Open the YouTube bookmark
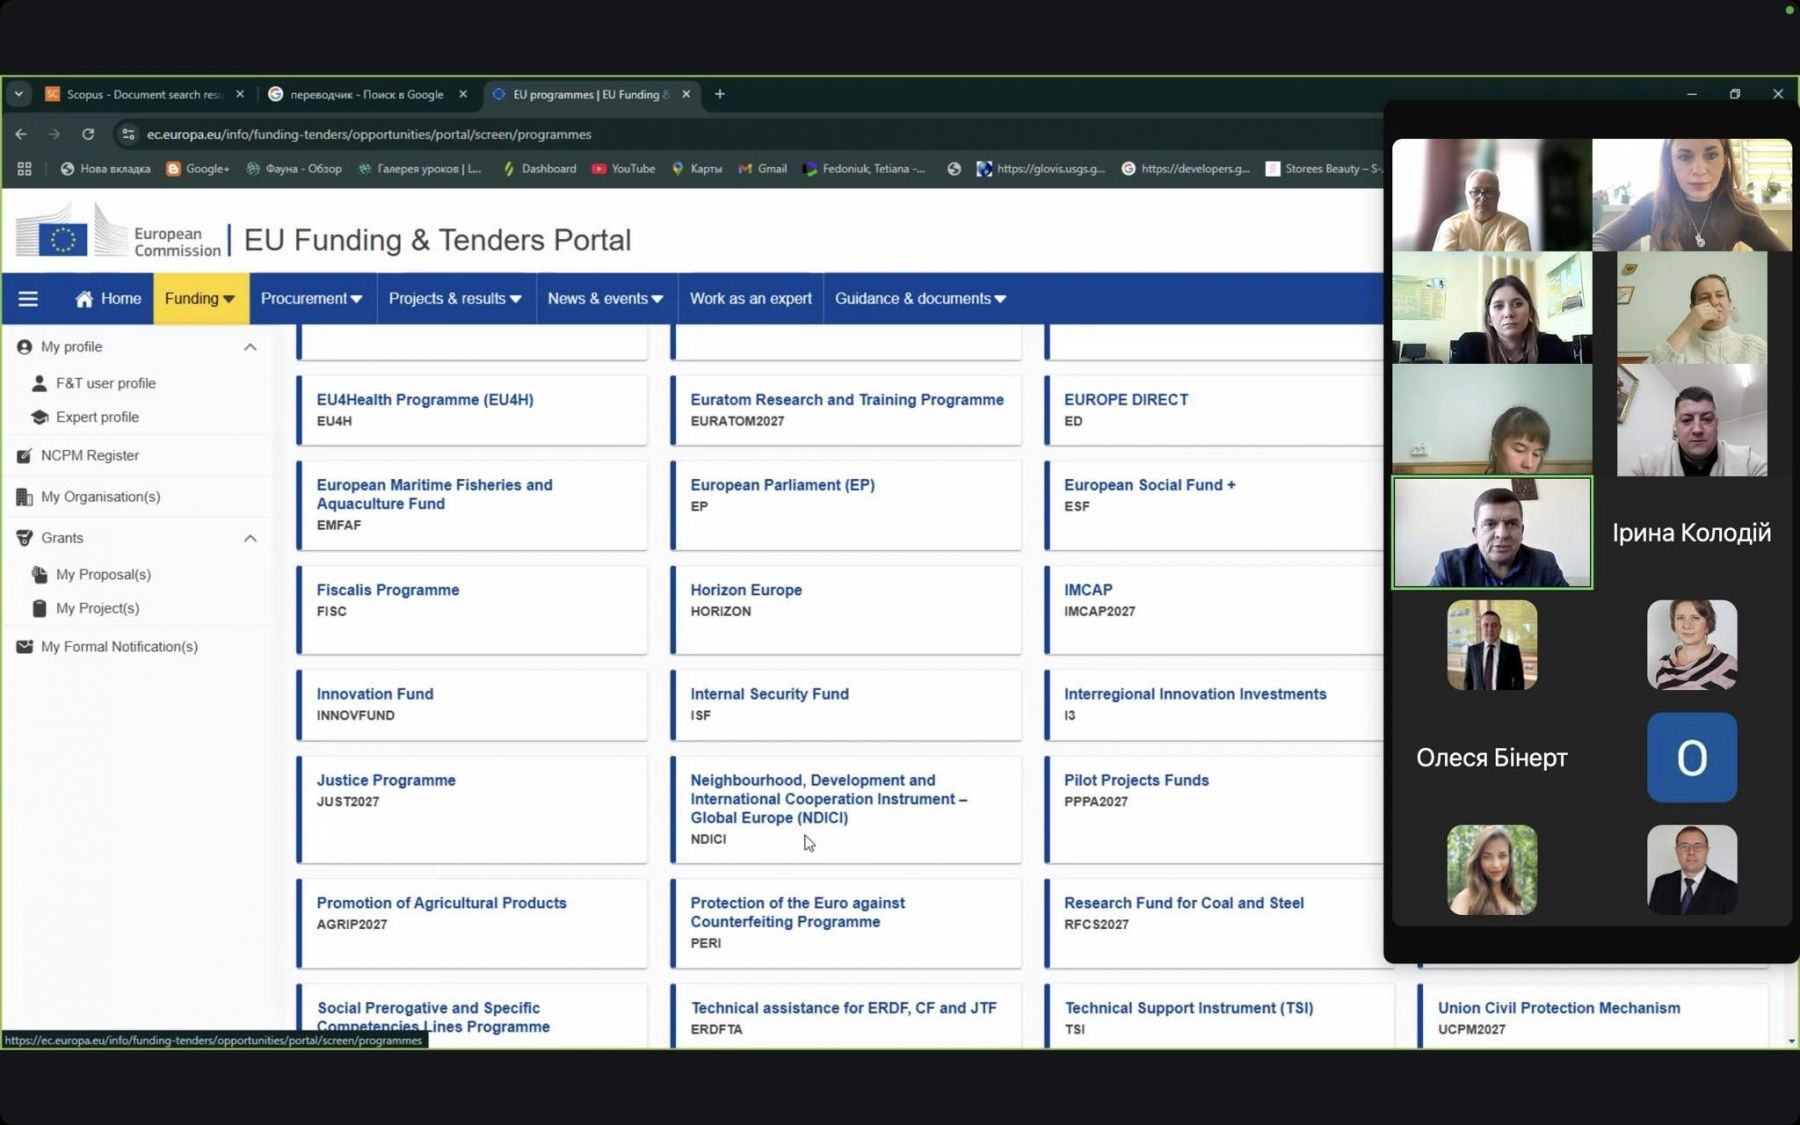This screenshot has height=1125, width=1800. pos(623,169)
